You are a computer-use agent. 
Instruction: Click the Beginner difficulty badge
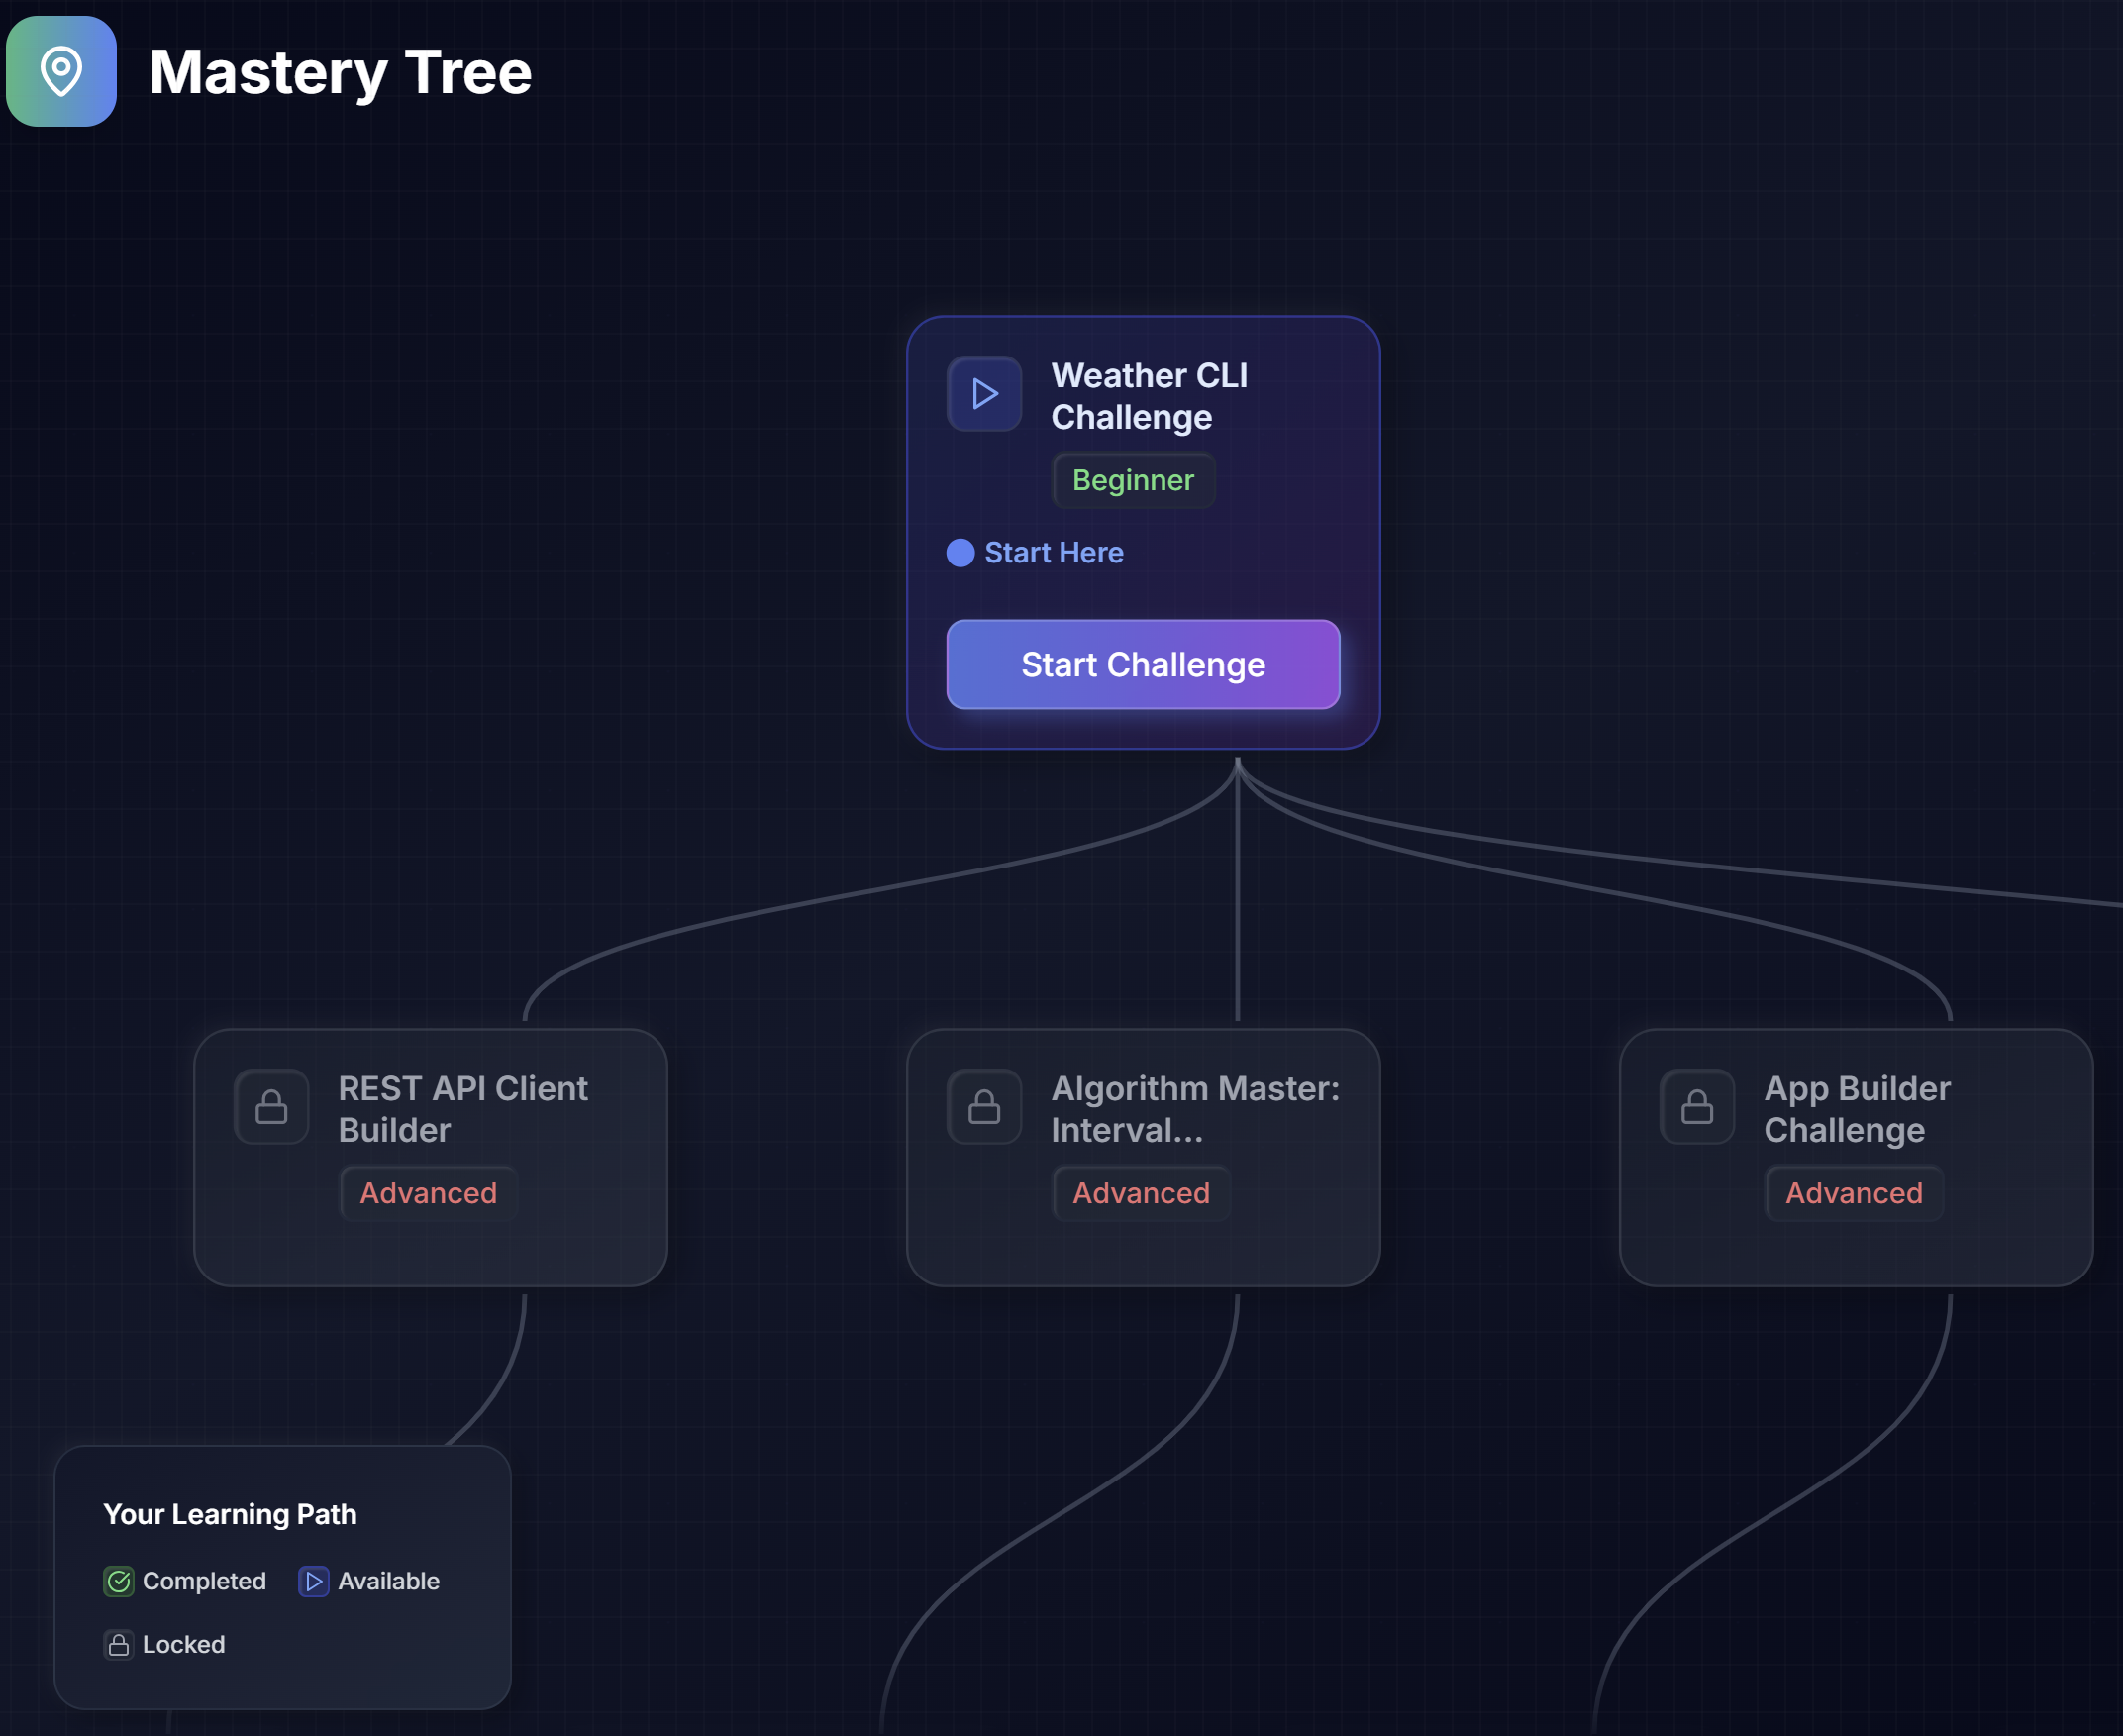pos(1133,480)
